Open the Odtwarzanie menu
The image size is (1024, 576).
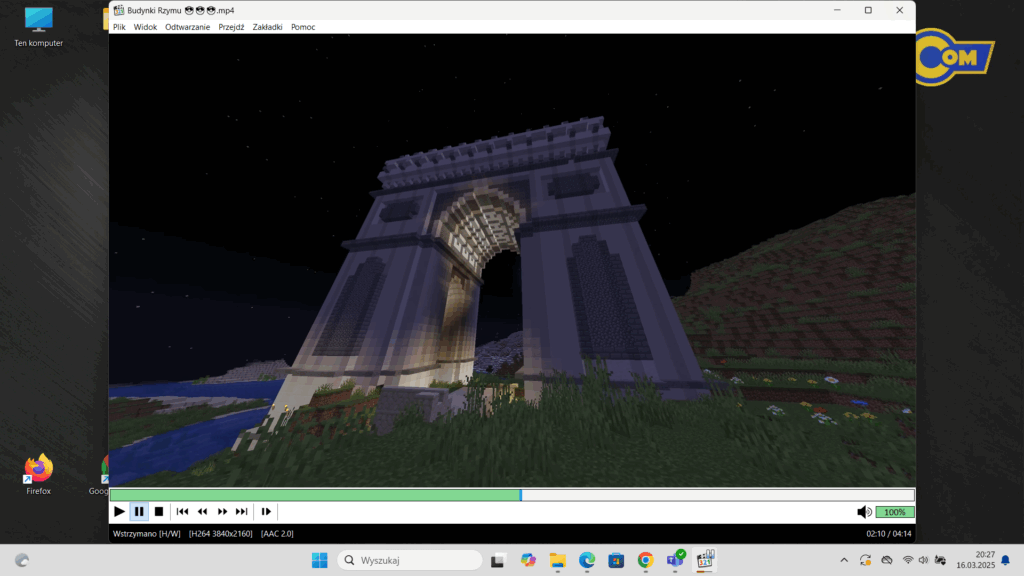coord(187,27)
